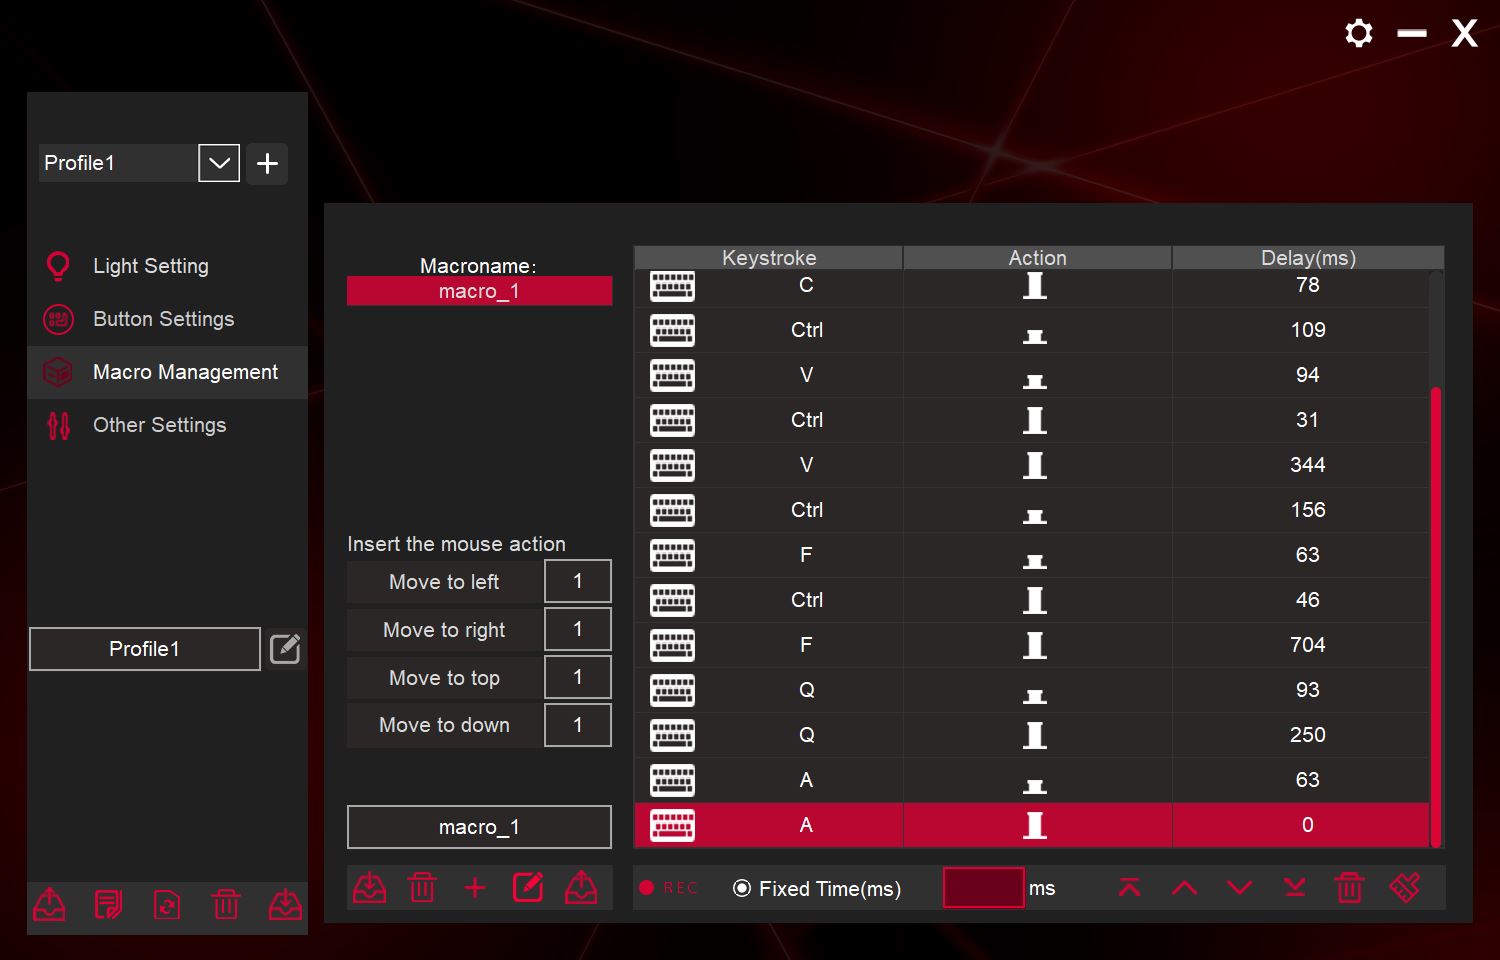Click the keyboard icon in the selected A row
Viewport: 1500px width, 960px height.
pyautogui.click(x=672, y=825)
